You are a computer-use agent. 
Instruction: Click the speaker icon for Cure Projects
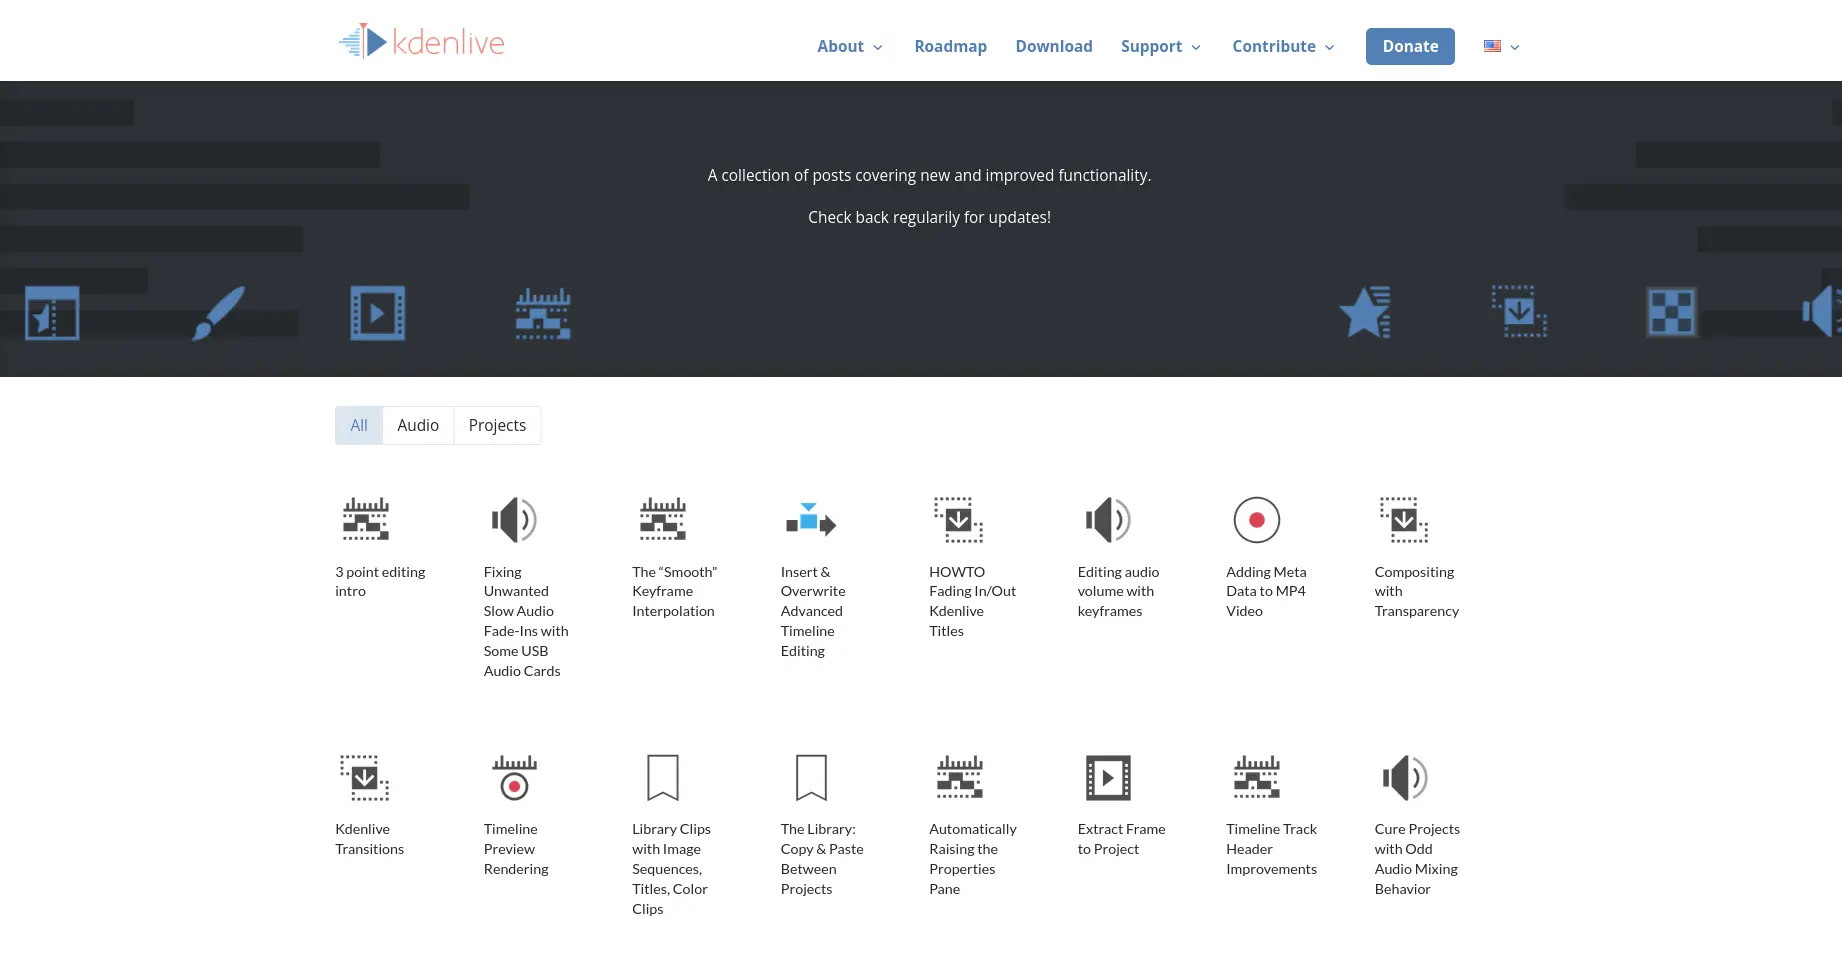1404,778
